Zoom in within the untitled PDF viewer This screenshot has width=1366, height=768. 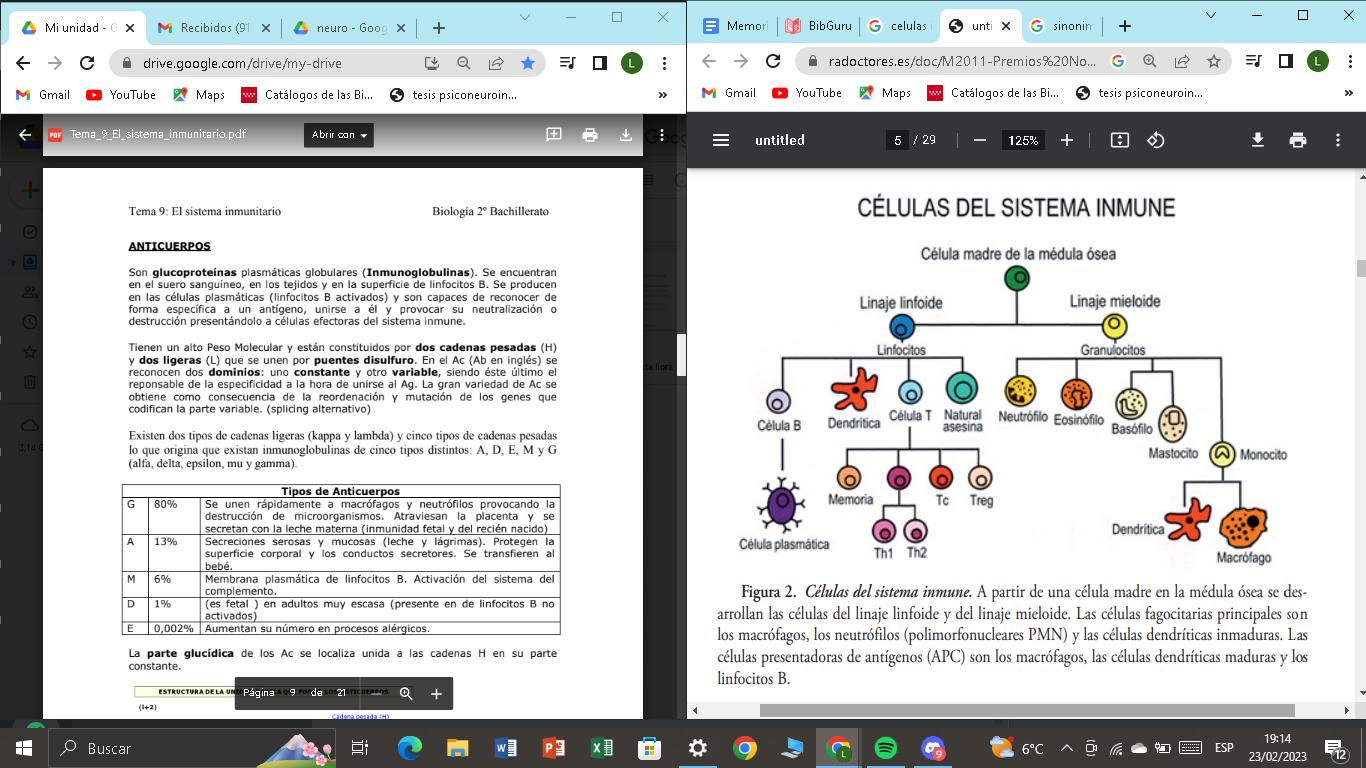[x=1067, y=140]
